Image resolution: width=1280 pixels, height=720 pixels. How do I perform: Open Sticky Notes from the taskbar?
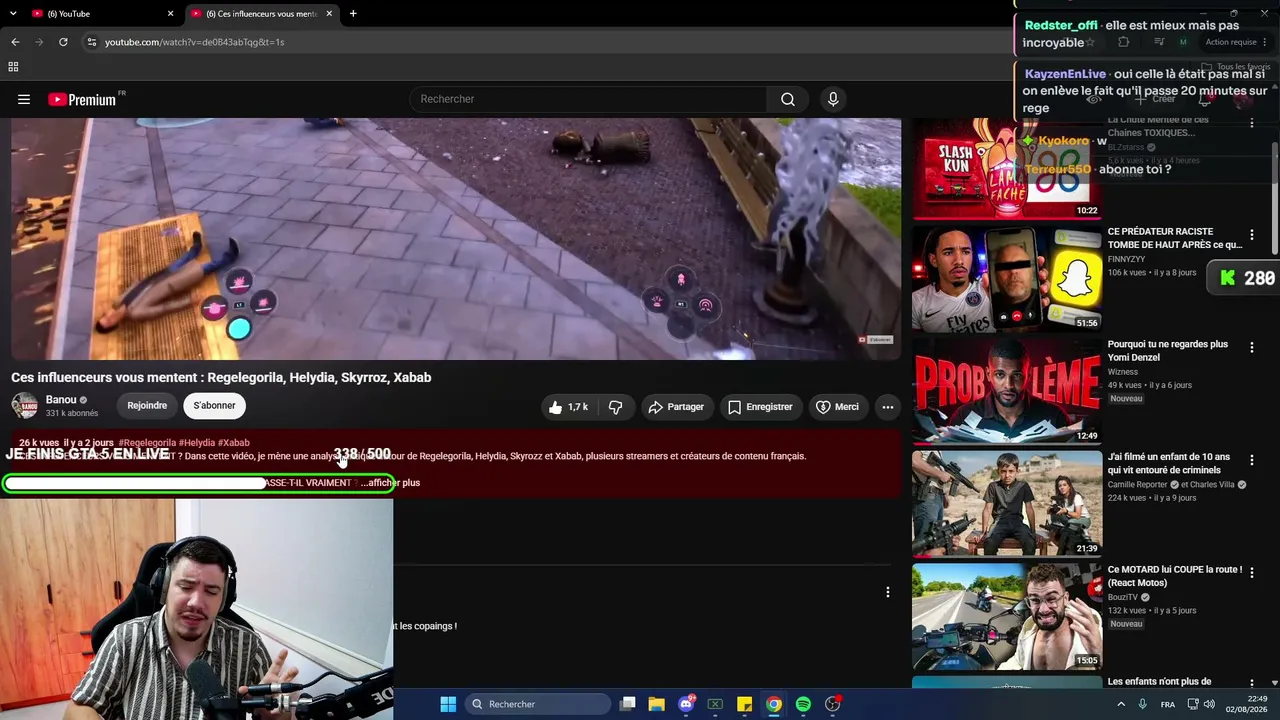(x=745, y=704)
